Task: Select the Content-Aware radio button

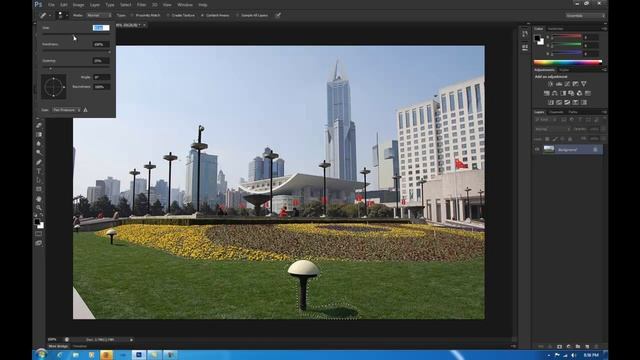Action: 202,16
